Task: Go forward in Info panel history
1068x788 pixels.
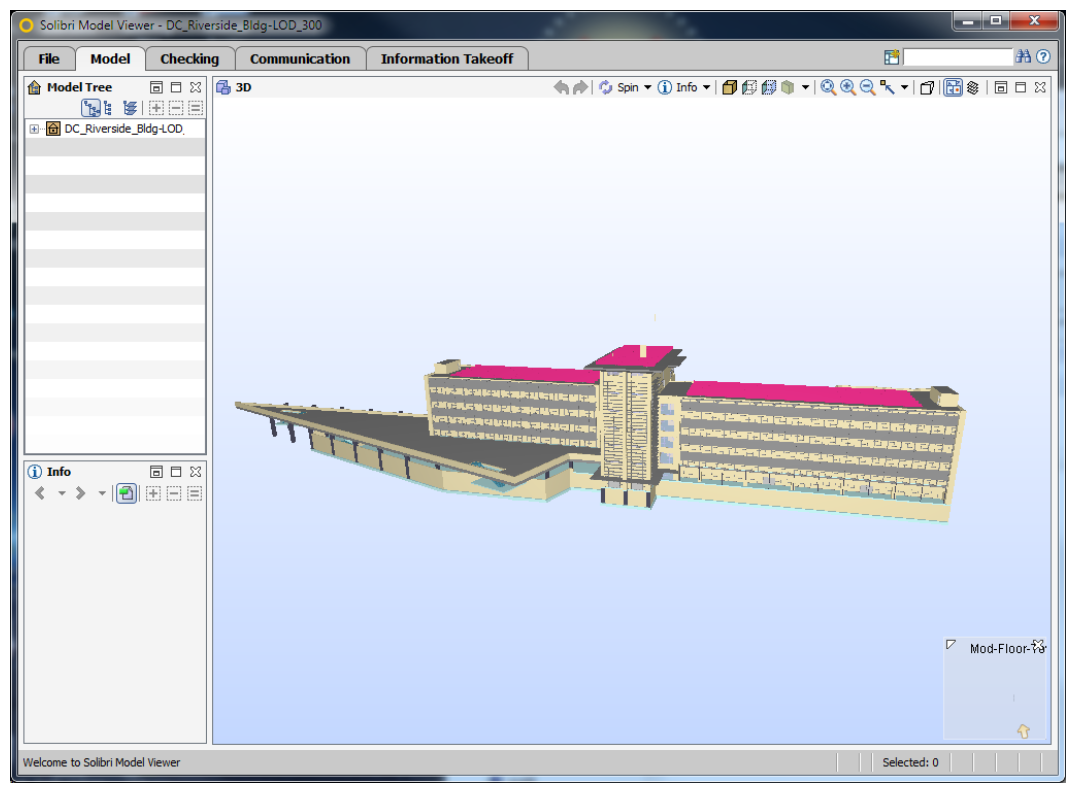Action: tap(80, 493)
